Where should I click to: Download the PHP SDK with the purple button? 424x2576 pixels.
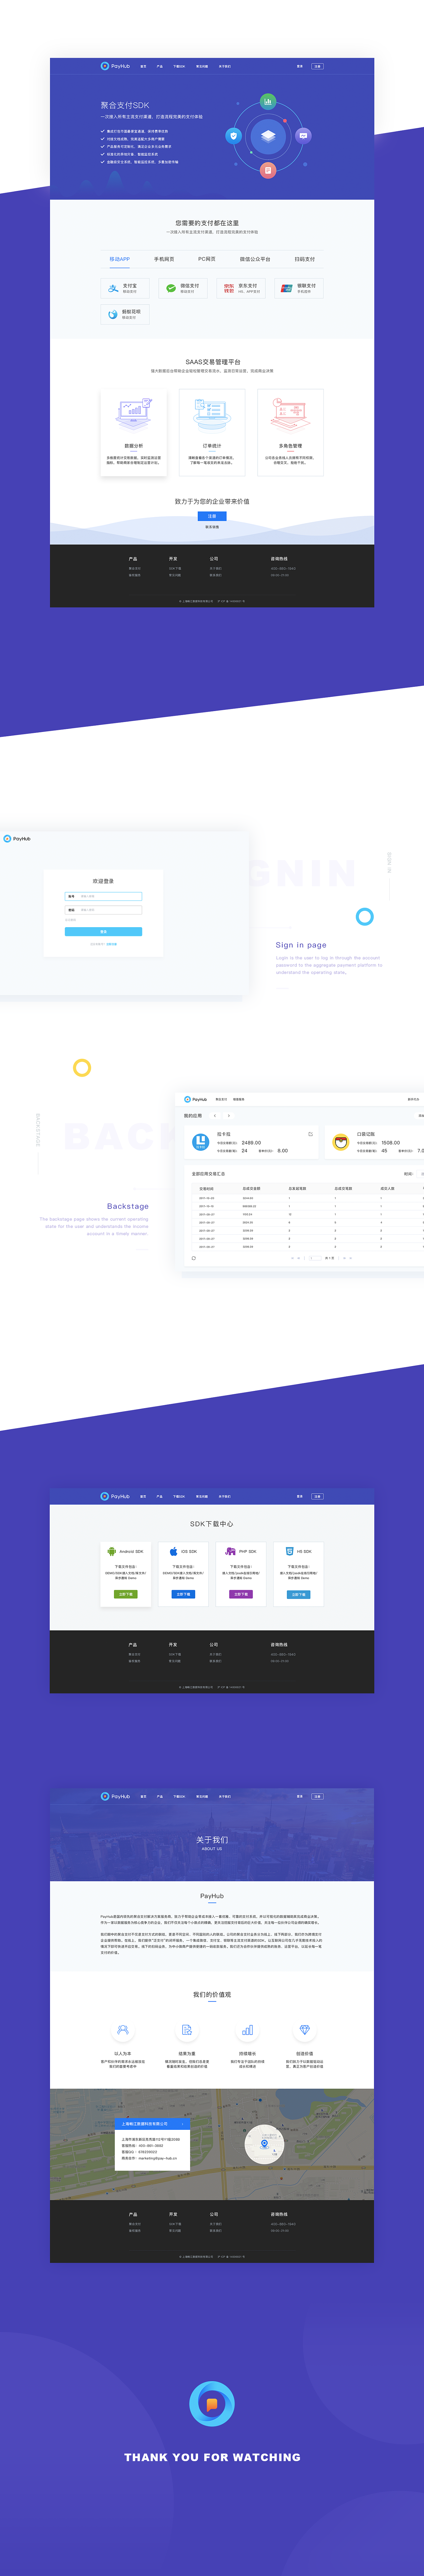click(x=241, y=1594)
